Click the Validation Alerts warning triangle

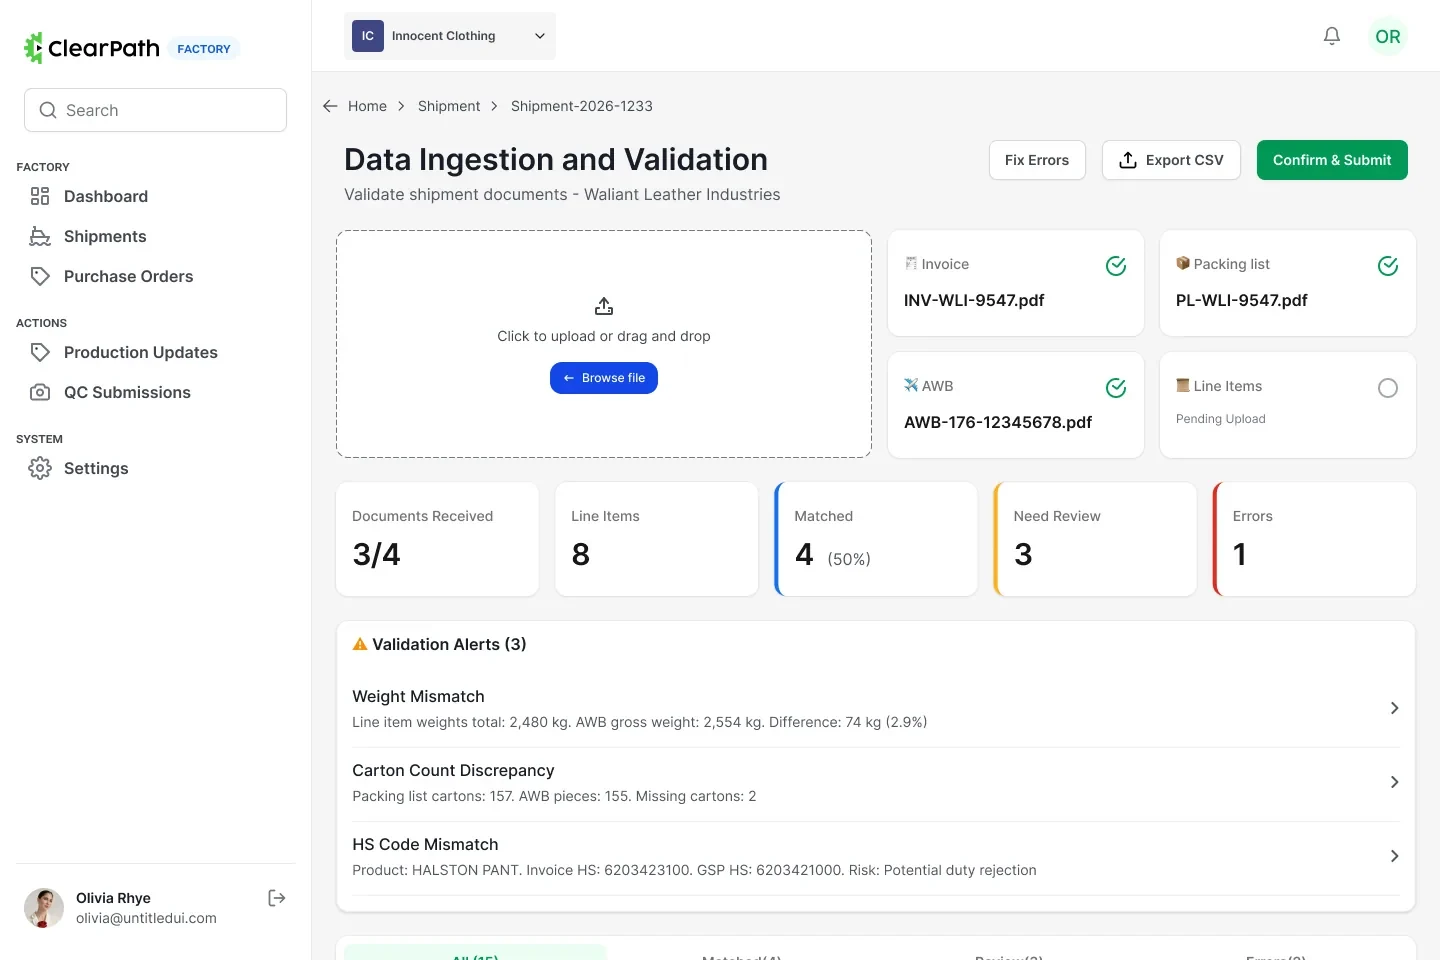(x=360, y=645)
